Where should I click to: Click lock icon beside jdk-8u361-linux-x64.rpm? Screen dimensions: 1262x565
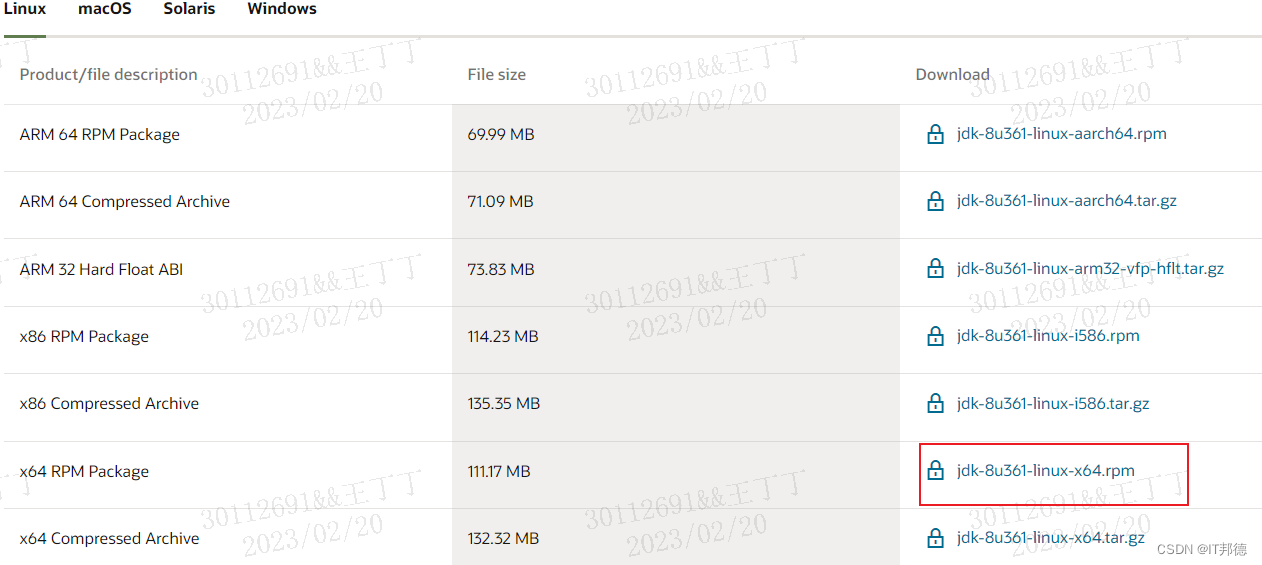[935, 471]
